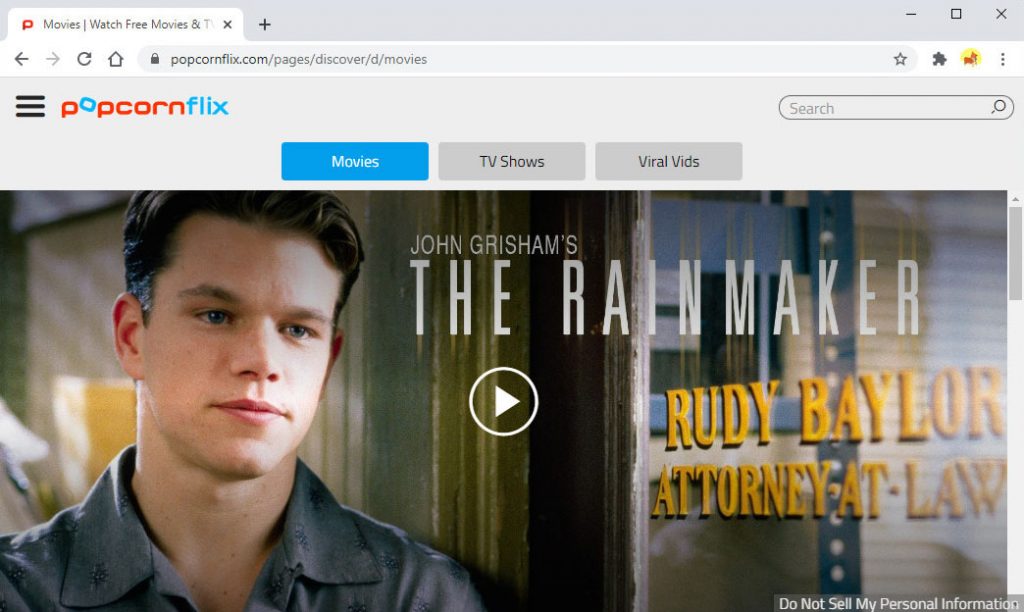
Task: Click the page vertical scrollbar thumb
Action: [x=1015, y=253]
